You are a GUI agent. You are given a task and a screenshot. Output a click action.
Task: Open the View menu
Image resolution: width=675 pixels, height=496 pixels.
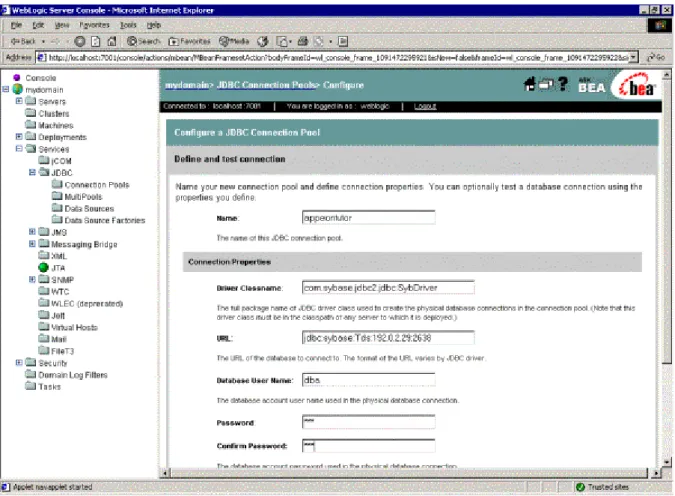pyautogui.click(x=62, y=25)
